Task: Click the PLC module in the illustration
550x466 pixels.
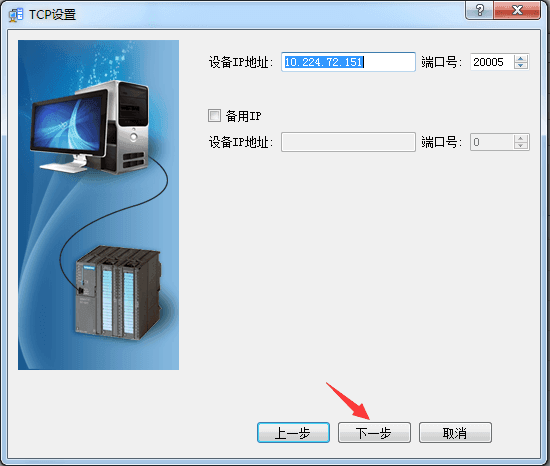Action: click(118, 293)
